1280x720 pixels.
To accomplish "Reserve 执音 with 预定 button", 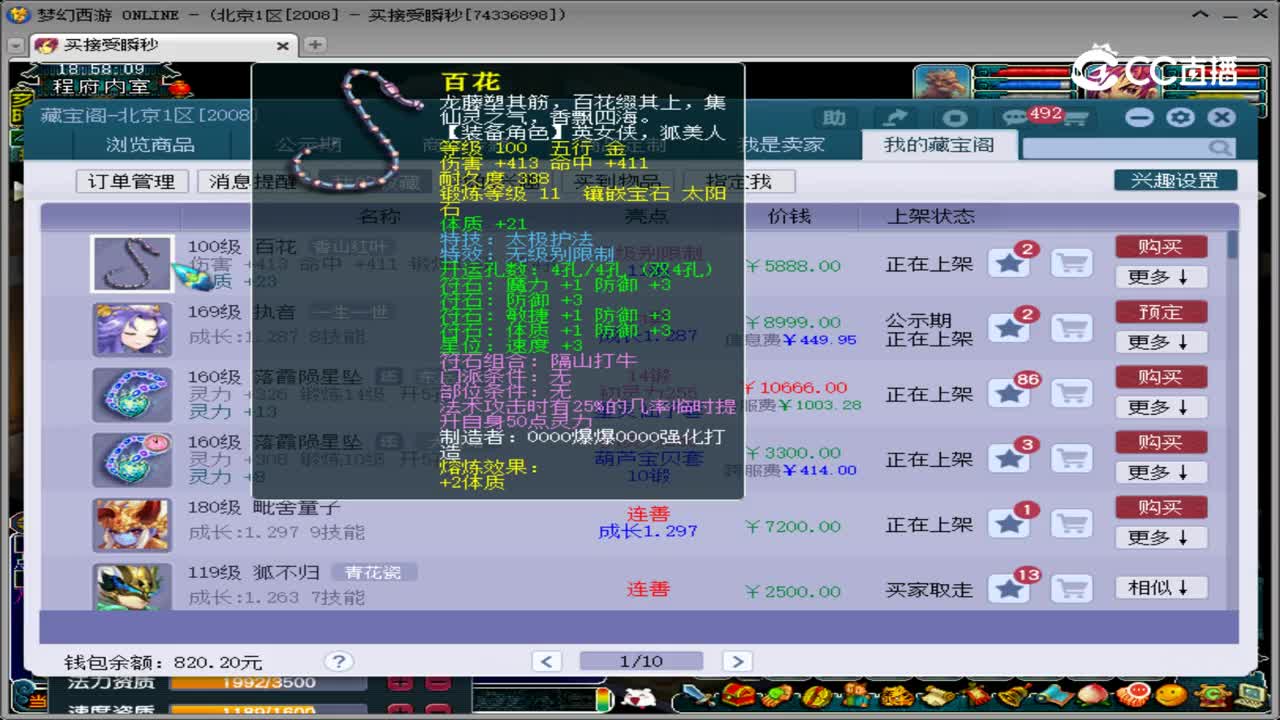I will 1160,312.
